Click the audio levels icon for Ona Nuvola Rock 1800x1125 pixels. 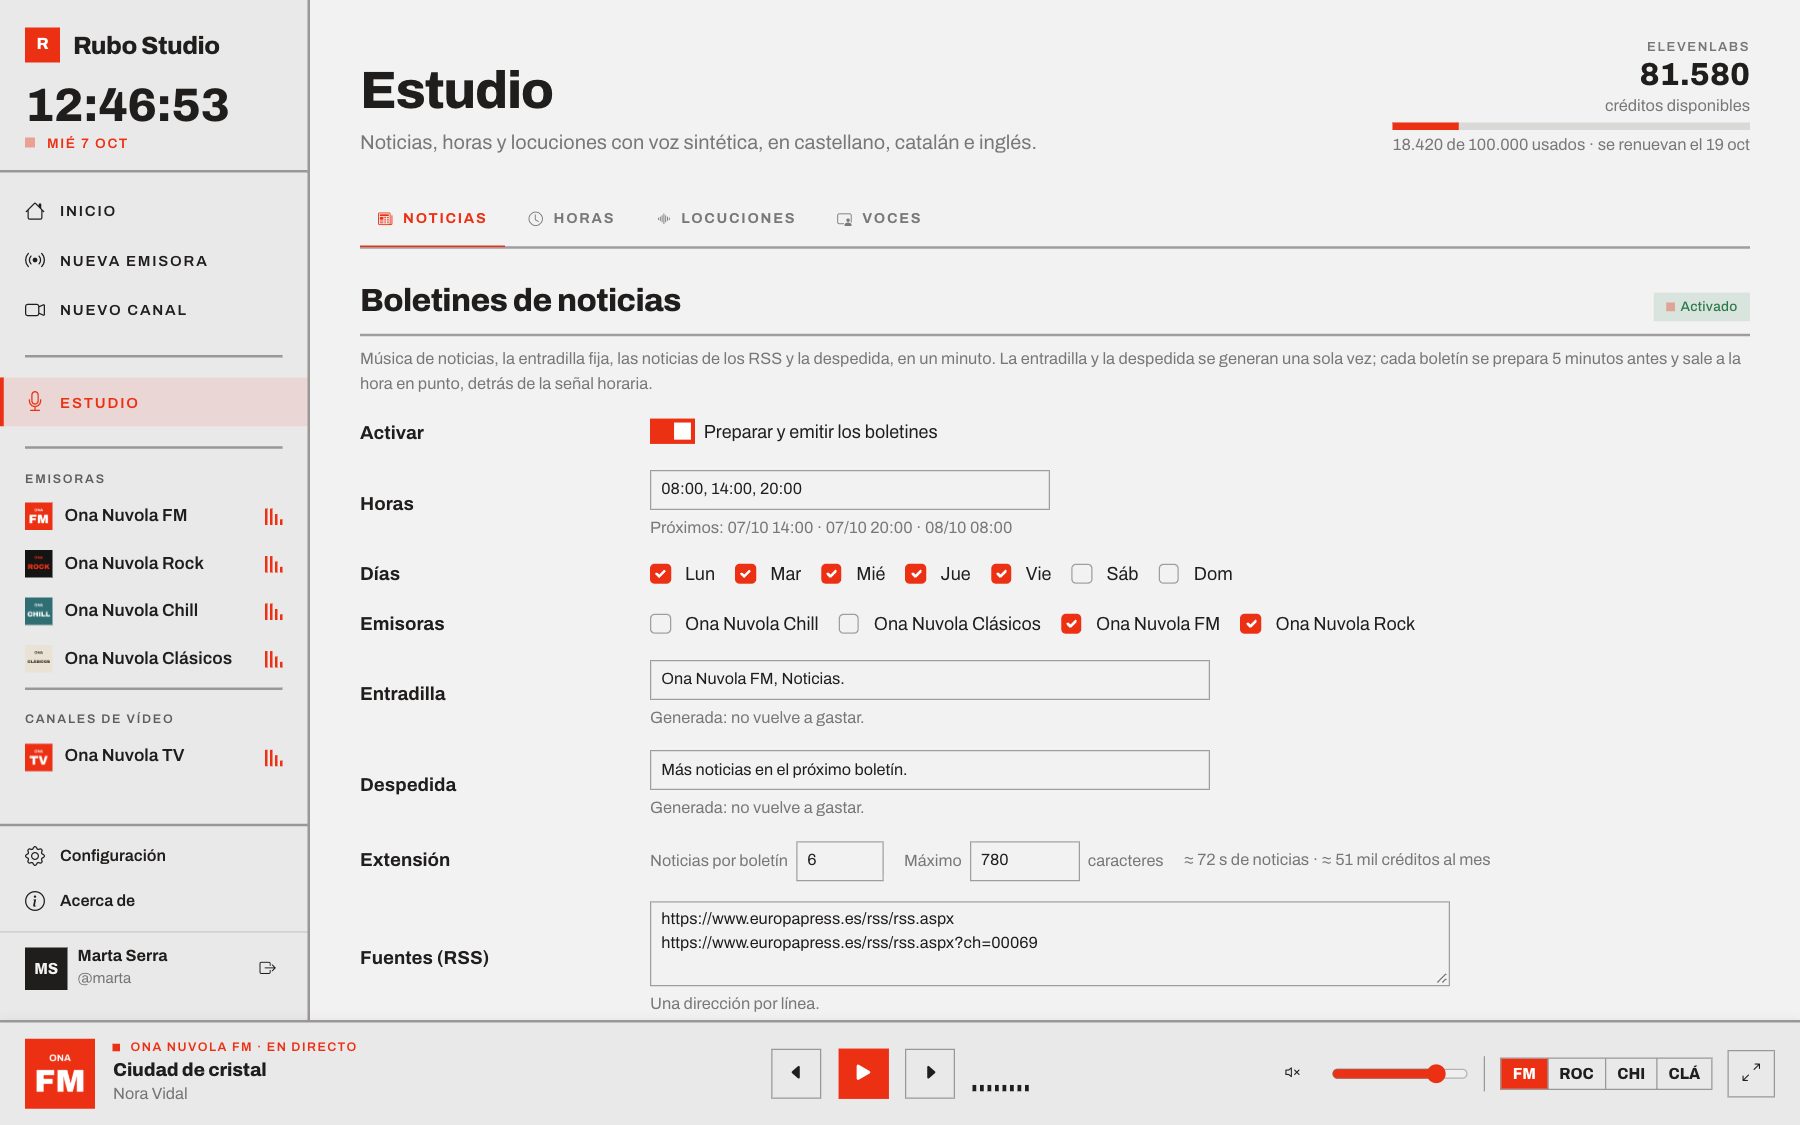click(273, 564)
